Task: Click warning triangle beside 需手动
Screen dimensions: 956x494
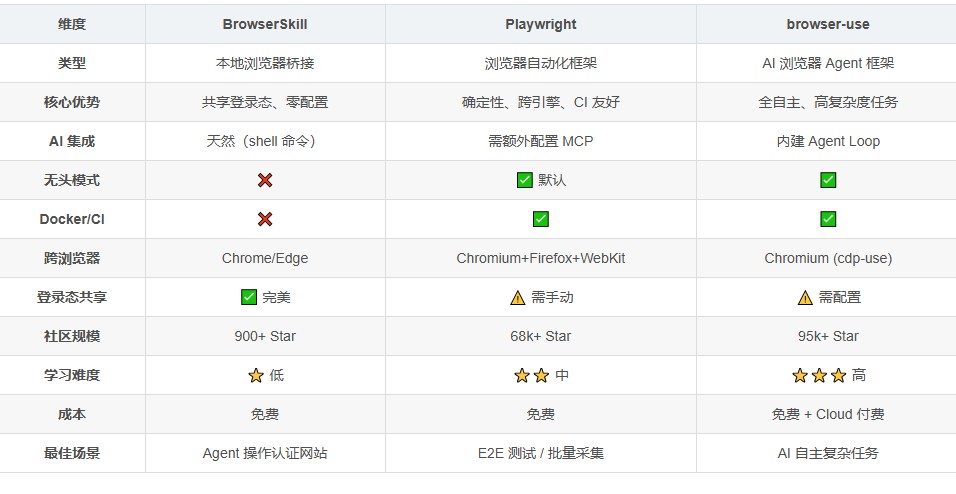Action: click(x=518, y=298)
